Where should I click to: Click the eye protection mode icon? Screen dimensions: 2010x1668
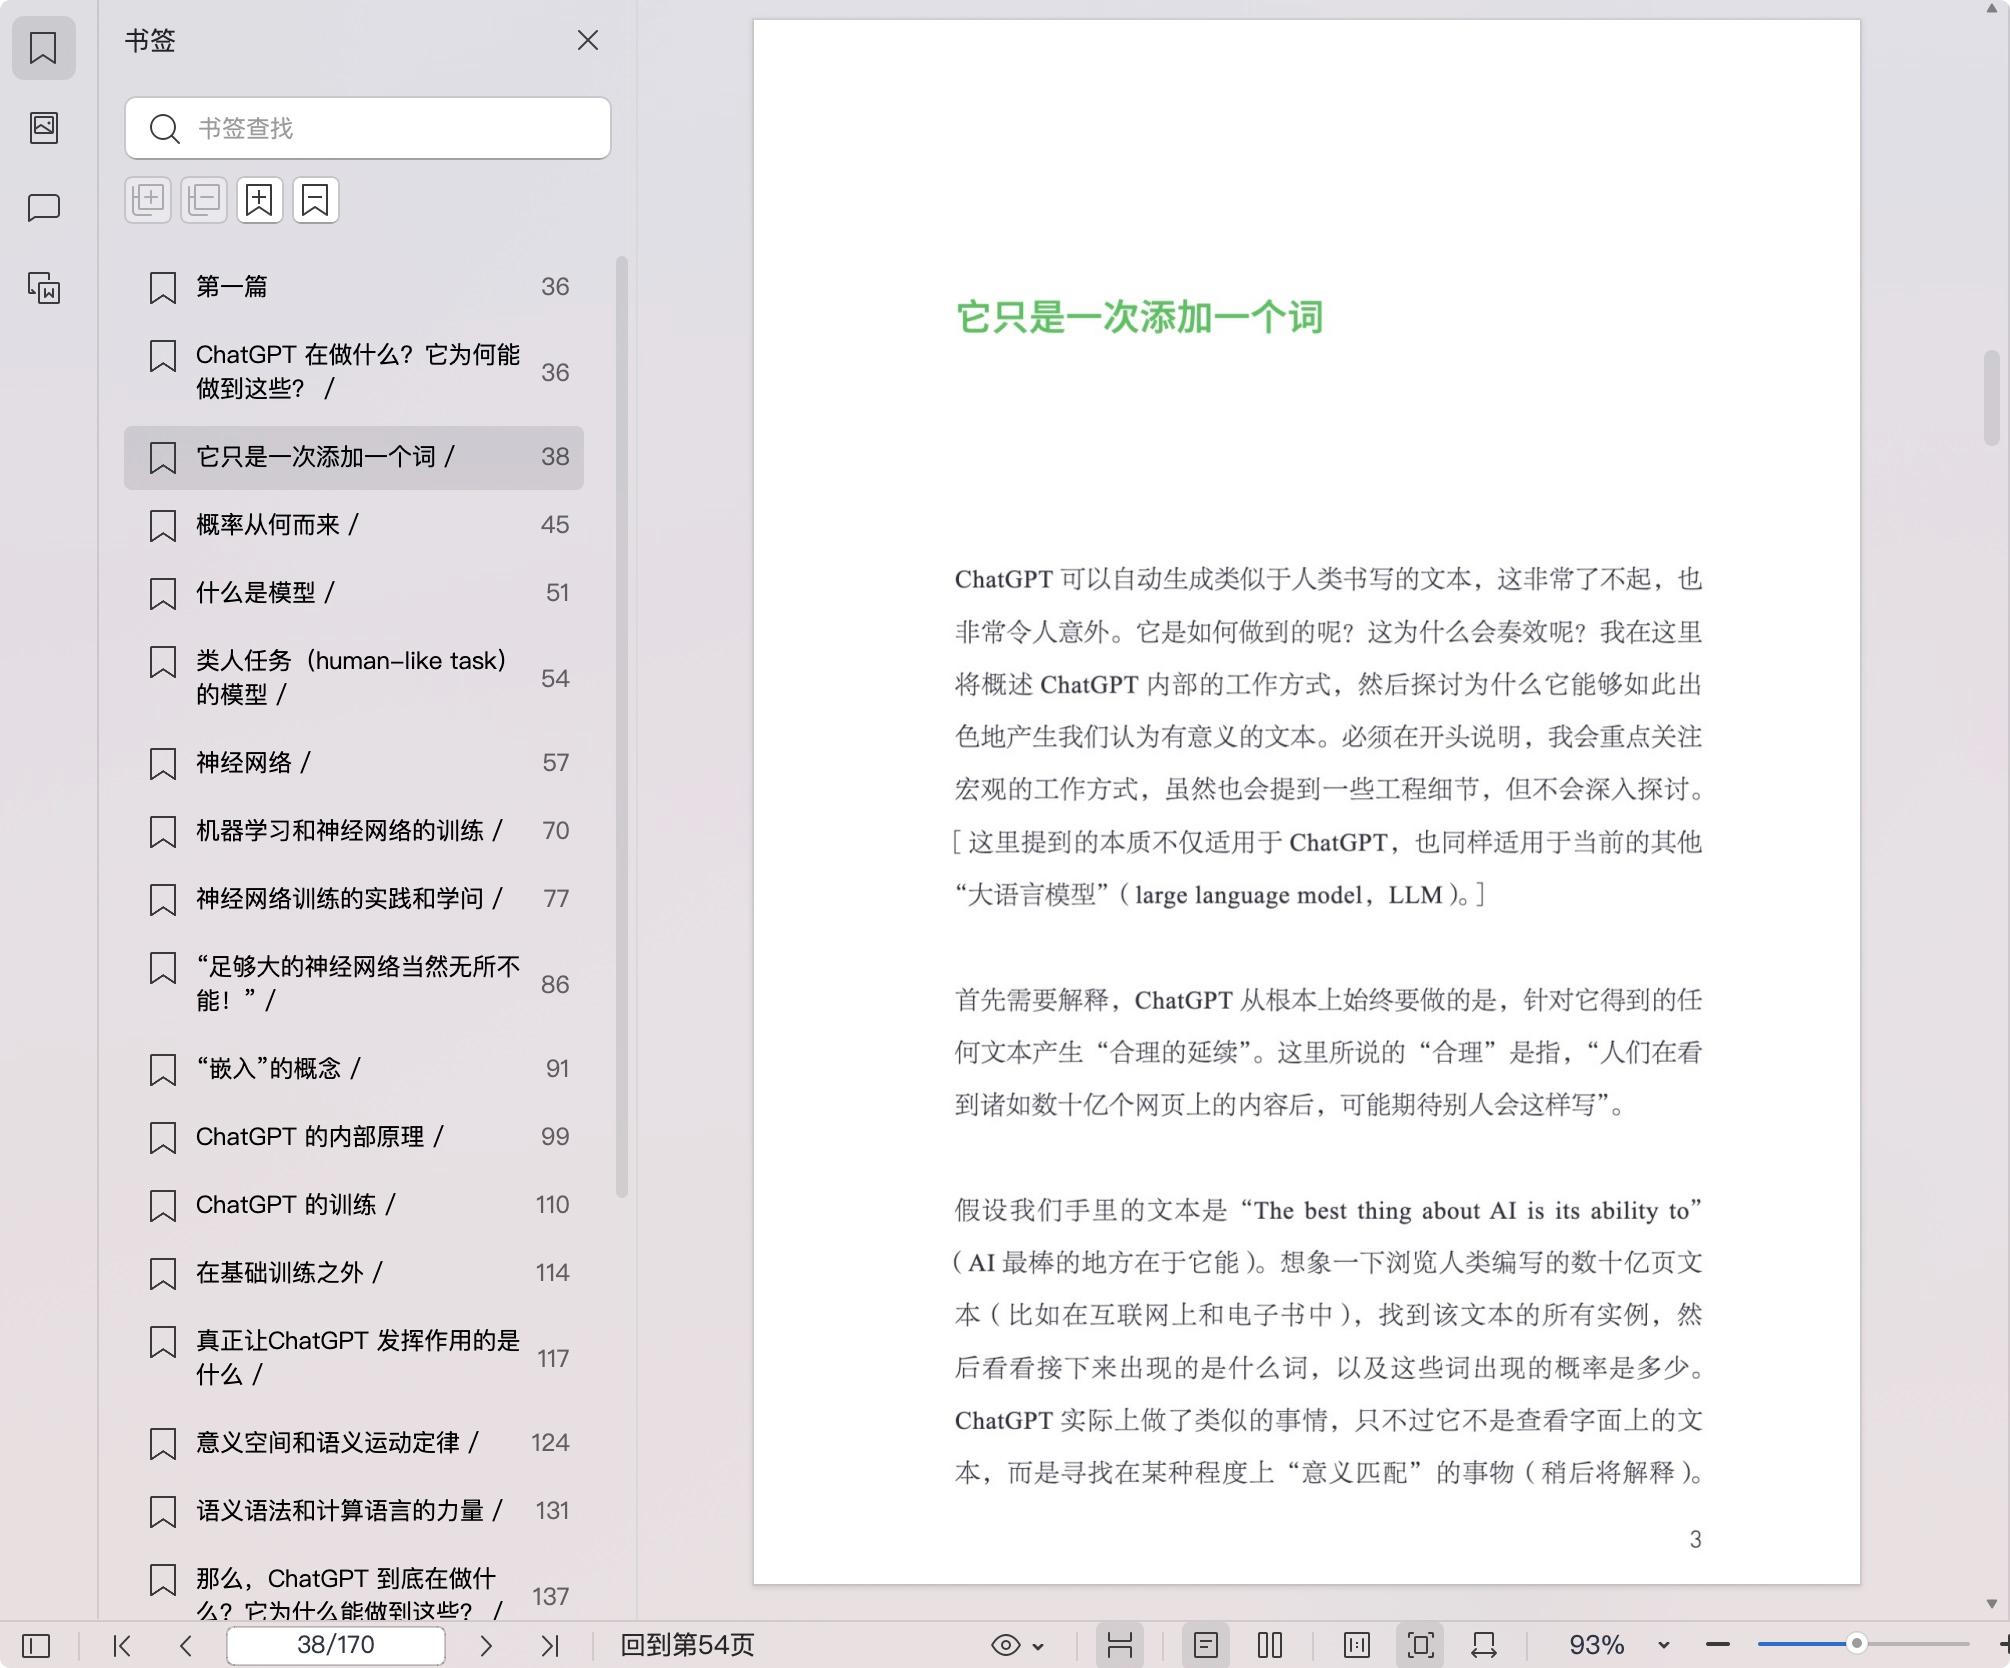(x=1005, y=1645)
